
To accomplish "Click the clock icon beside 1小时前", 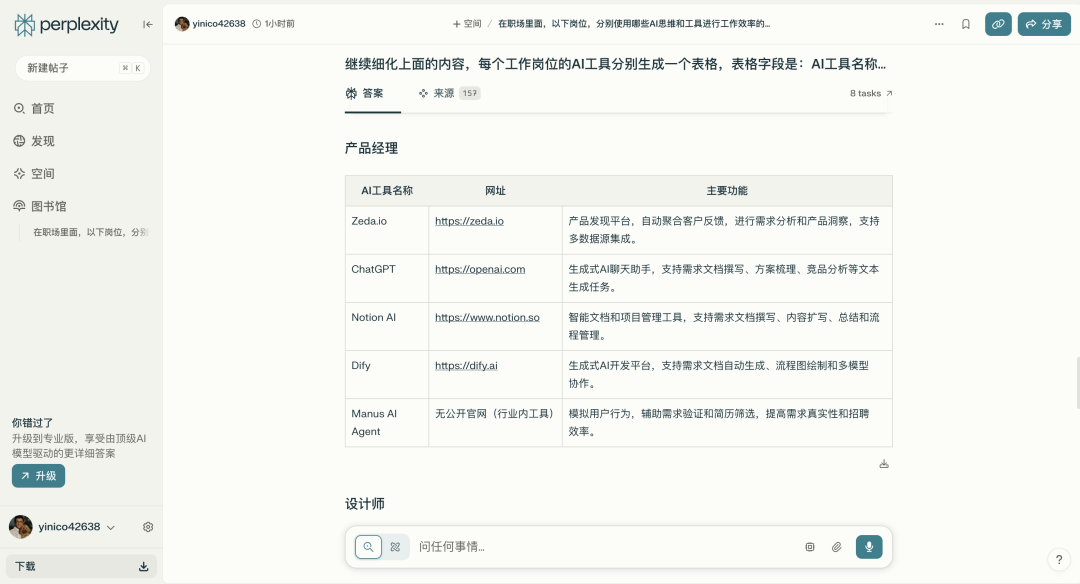I will 257,24.
